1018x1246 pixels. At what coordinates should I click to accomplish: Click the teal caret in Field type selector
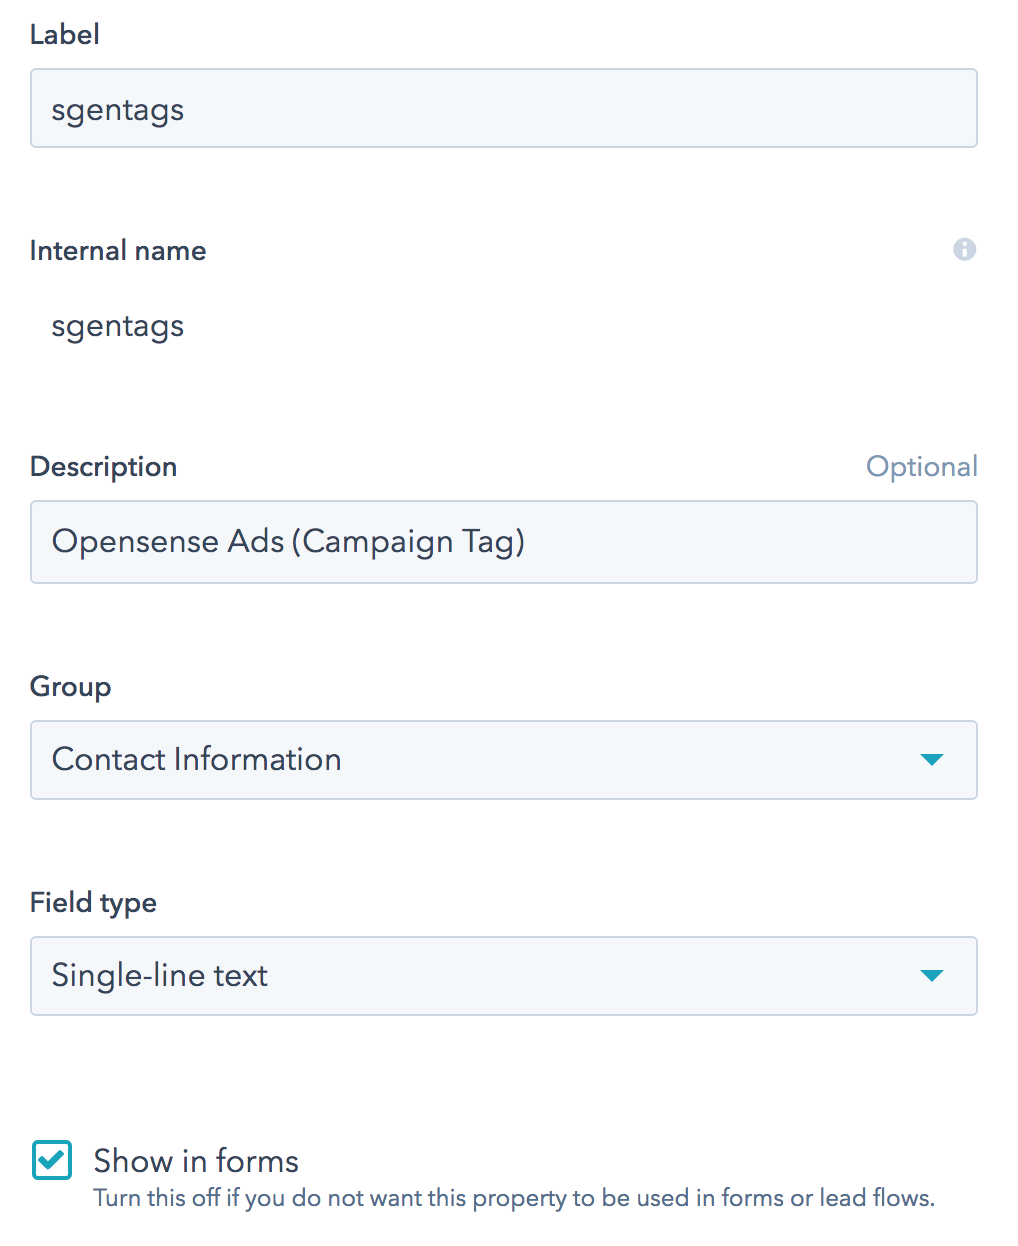(931, 976)
